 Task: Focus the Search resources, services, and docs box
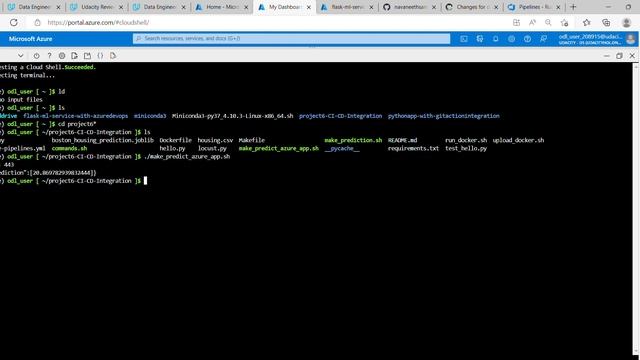[x=291, y=38]
